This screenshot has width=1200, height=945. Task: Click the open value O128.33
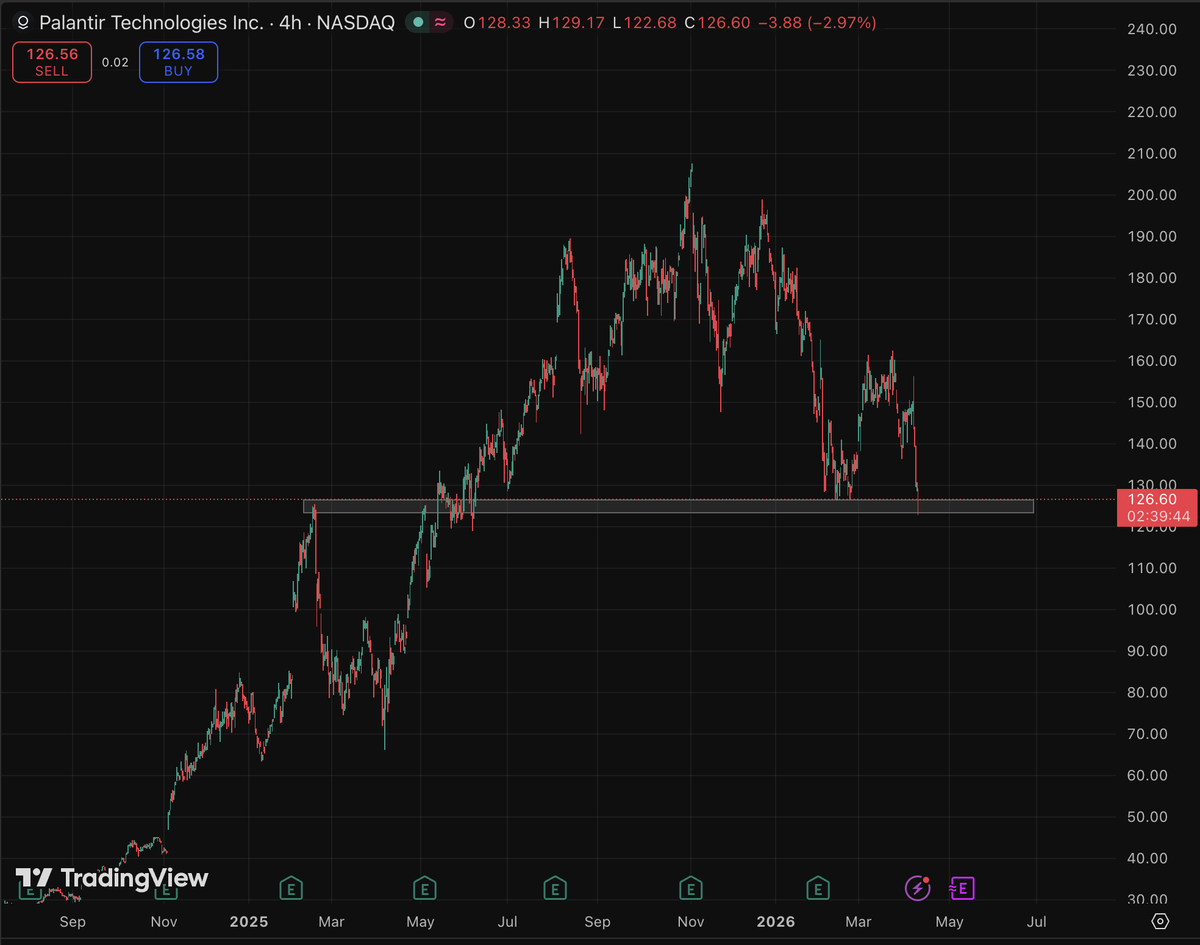[x=495, y=22]
